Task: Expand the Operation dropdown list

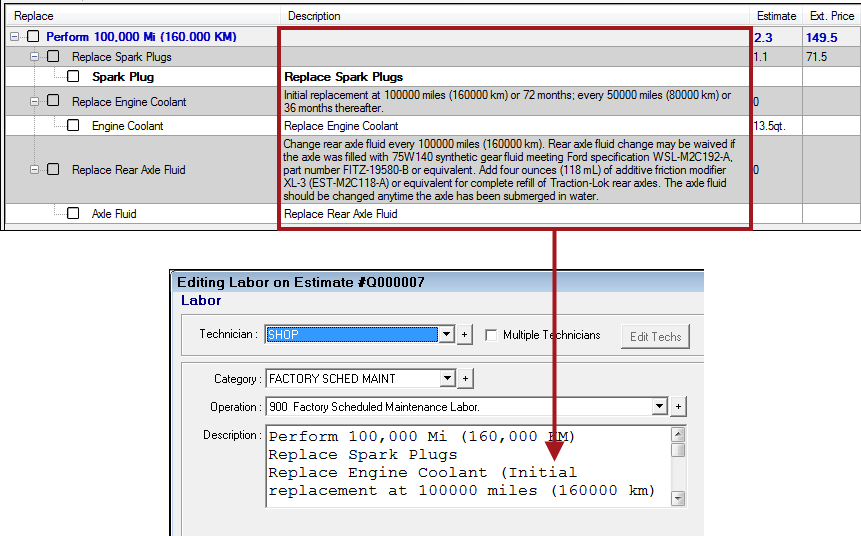Action: [659, 407]
